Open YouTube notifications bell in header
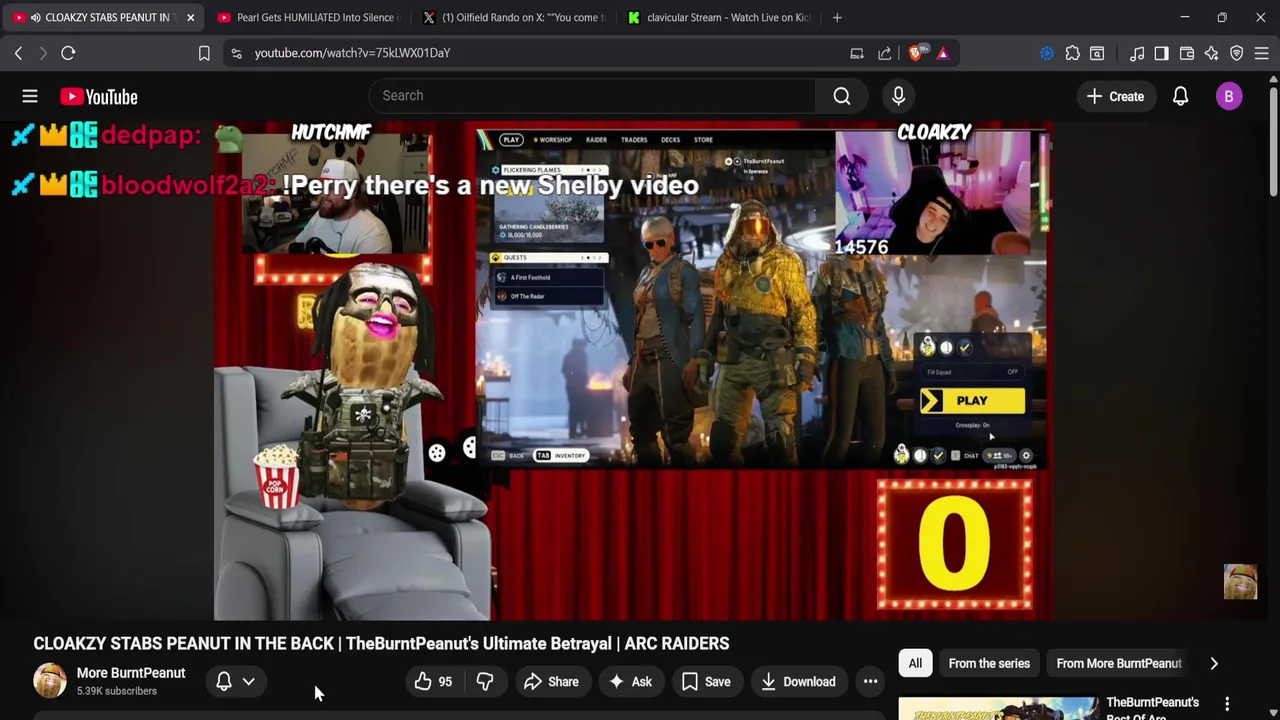This screenshot has height=720, width=1280. point(1180,96)
